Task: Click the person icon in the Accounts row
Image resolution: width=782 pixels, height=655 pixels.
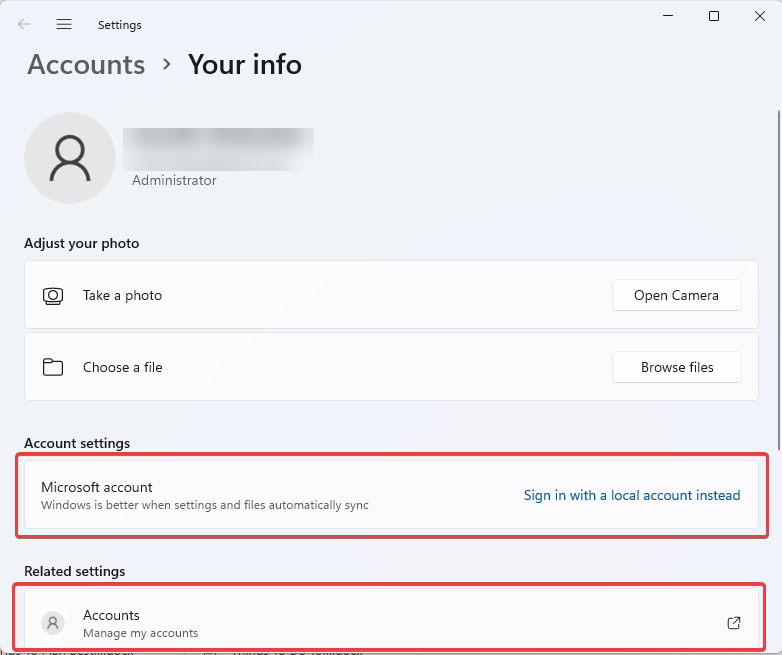Action: pyautogui.click(x=53, y=623)
